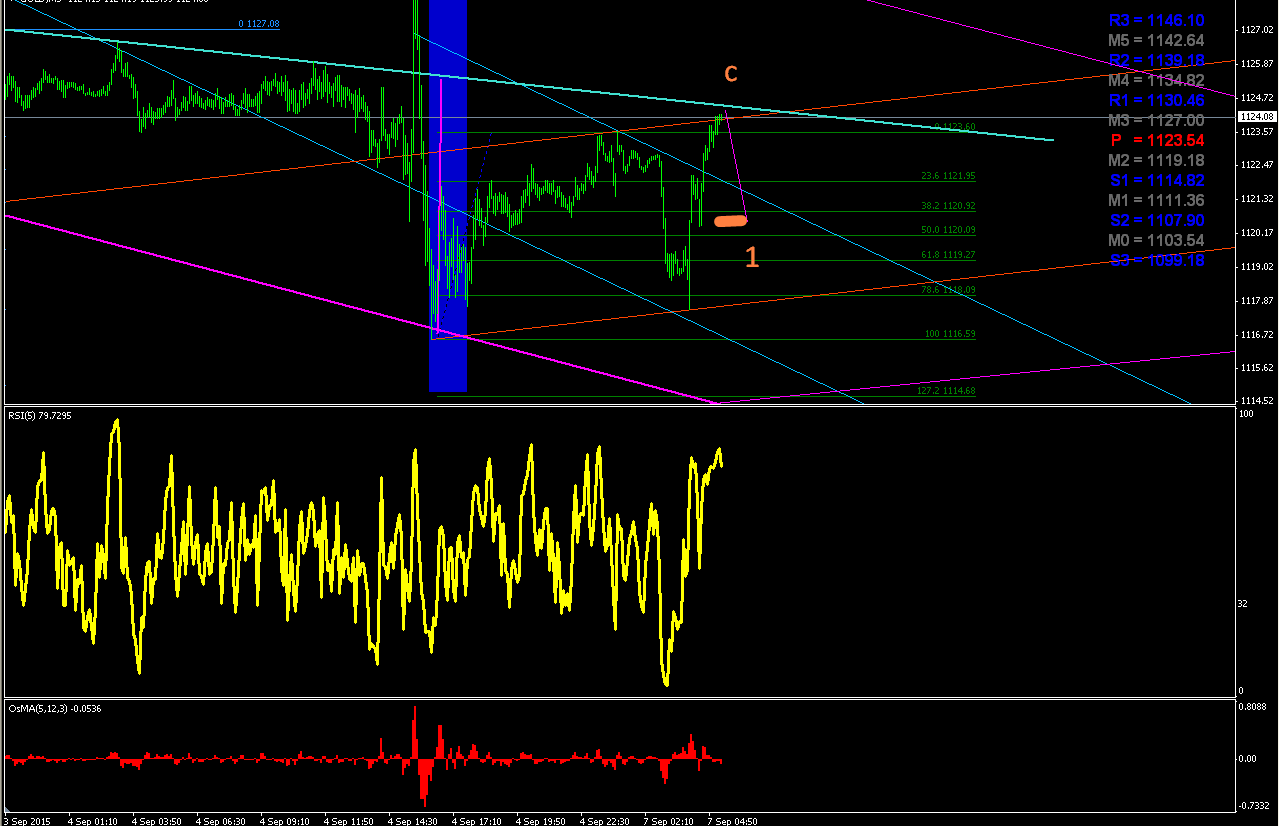Screen dimensions: 1279x826
Task: Click the 7 Sep 02:10 time label
Action: tap(669, 821)
